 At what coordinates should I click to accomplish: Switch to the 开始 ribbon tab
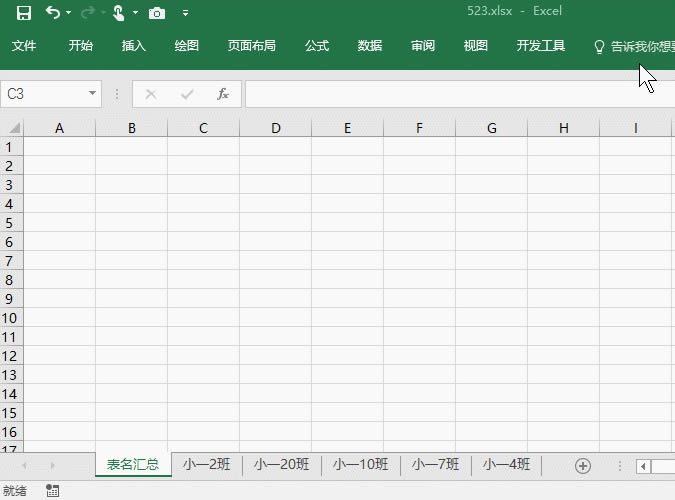click(x=81, y=46)
